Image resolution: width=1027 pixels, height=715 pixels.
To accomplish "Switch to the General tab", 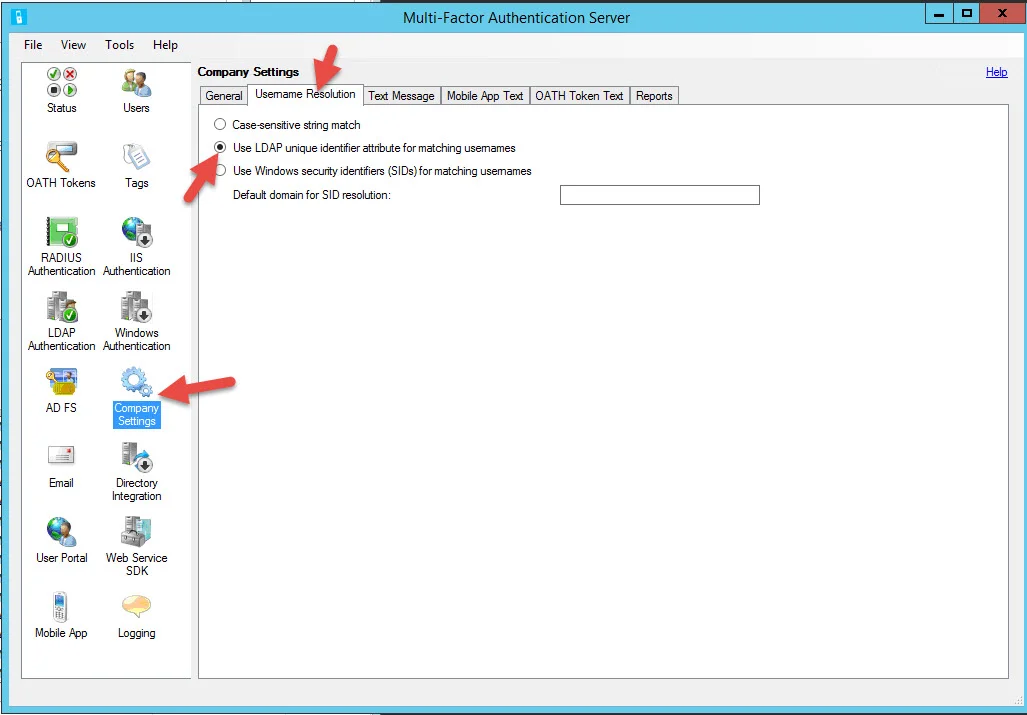I will pos(223,96).
